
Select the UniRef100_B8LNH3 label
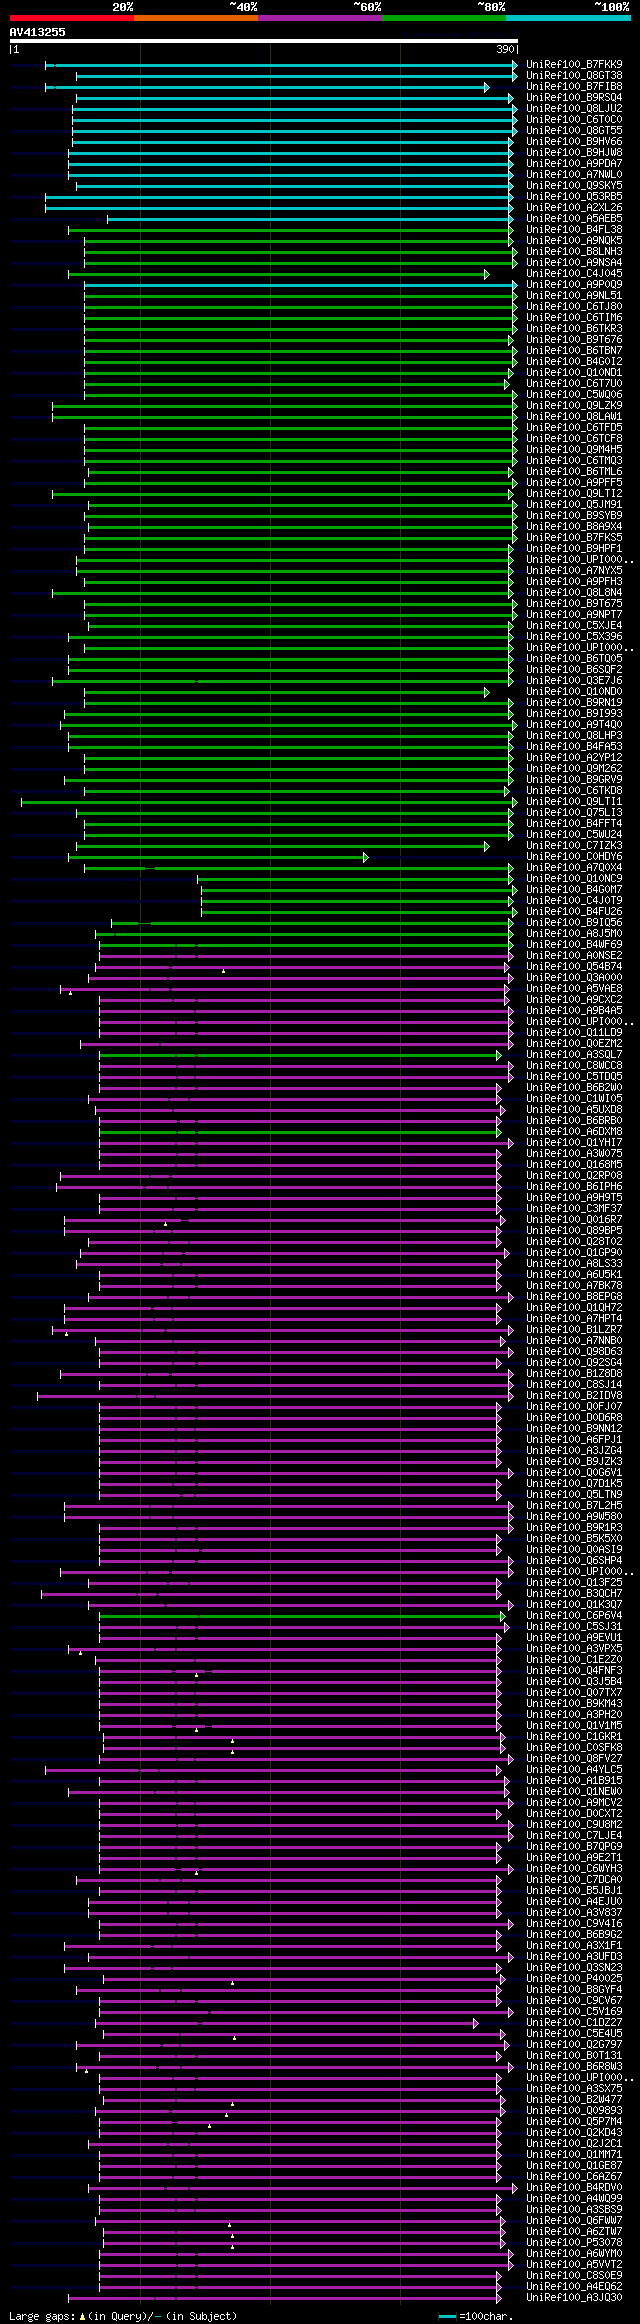click(574, 252)
